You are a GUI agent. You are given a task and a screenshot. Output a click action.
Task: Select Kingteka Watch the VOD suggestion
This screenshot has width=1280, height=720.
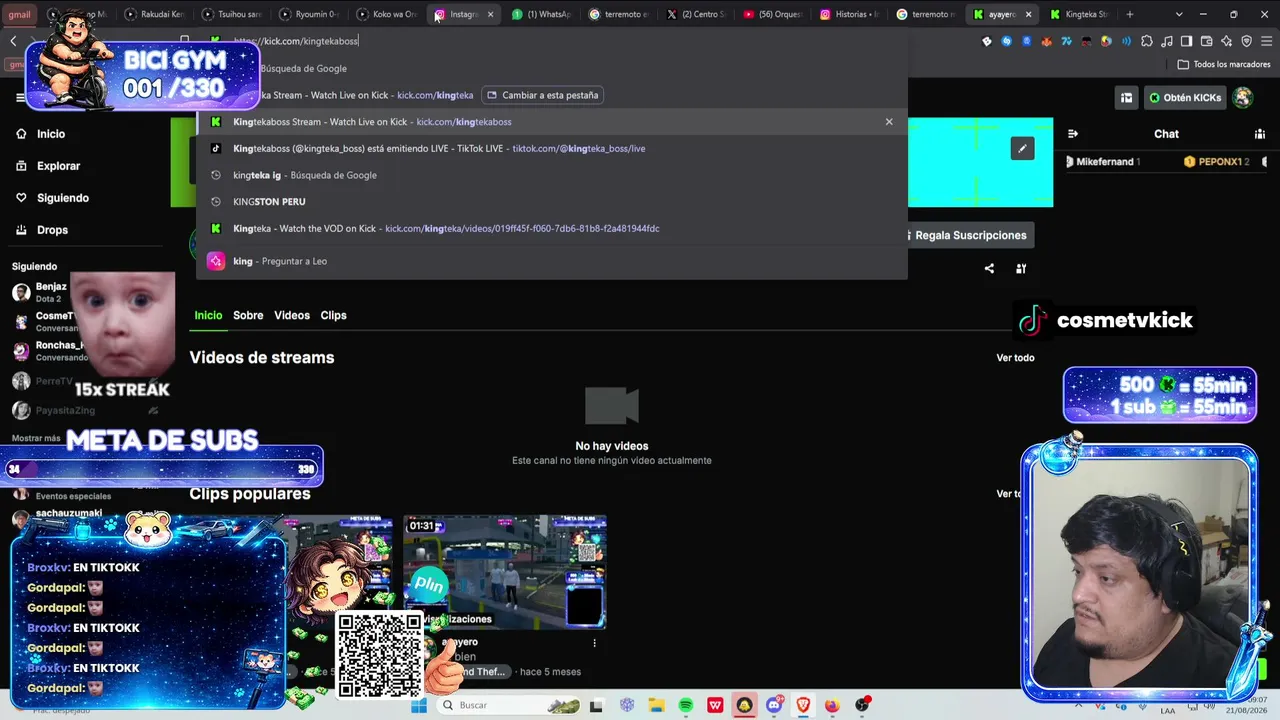(x=552, y=228)
